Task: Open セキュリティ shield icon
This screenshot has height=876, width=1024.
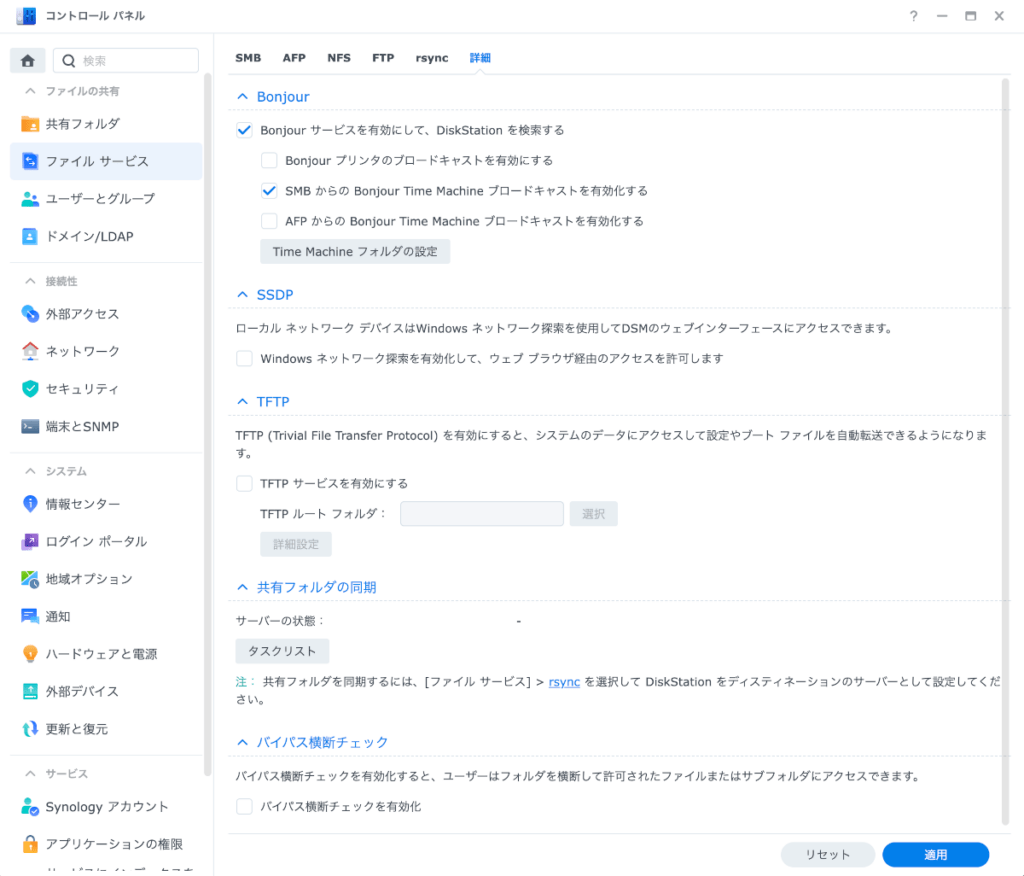Action: pyautogui.click(x=30, y=389)
